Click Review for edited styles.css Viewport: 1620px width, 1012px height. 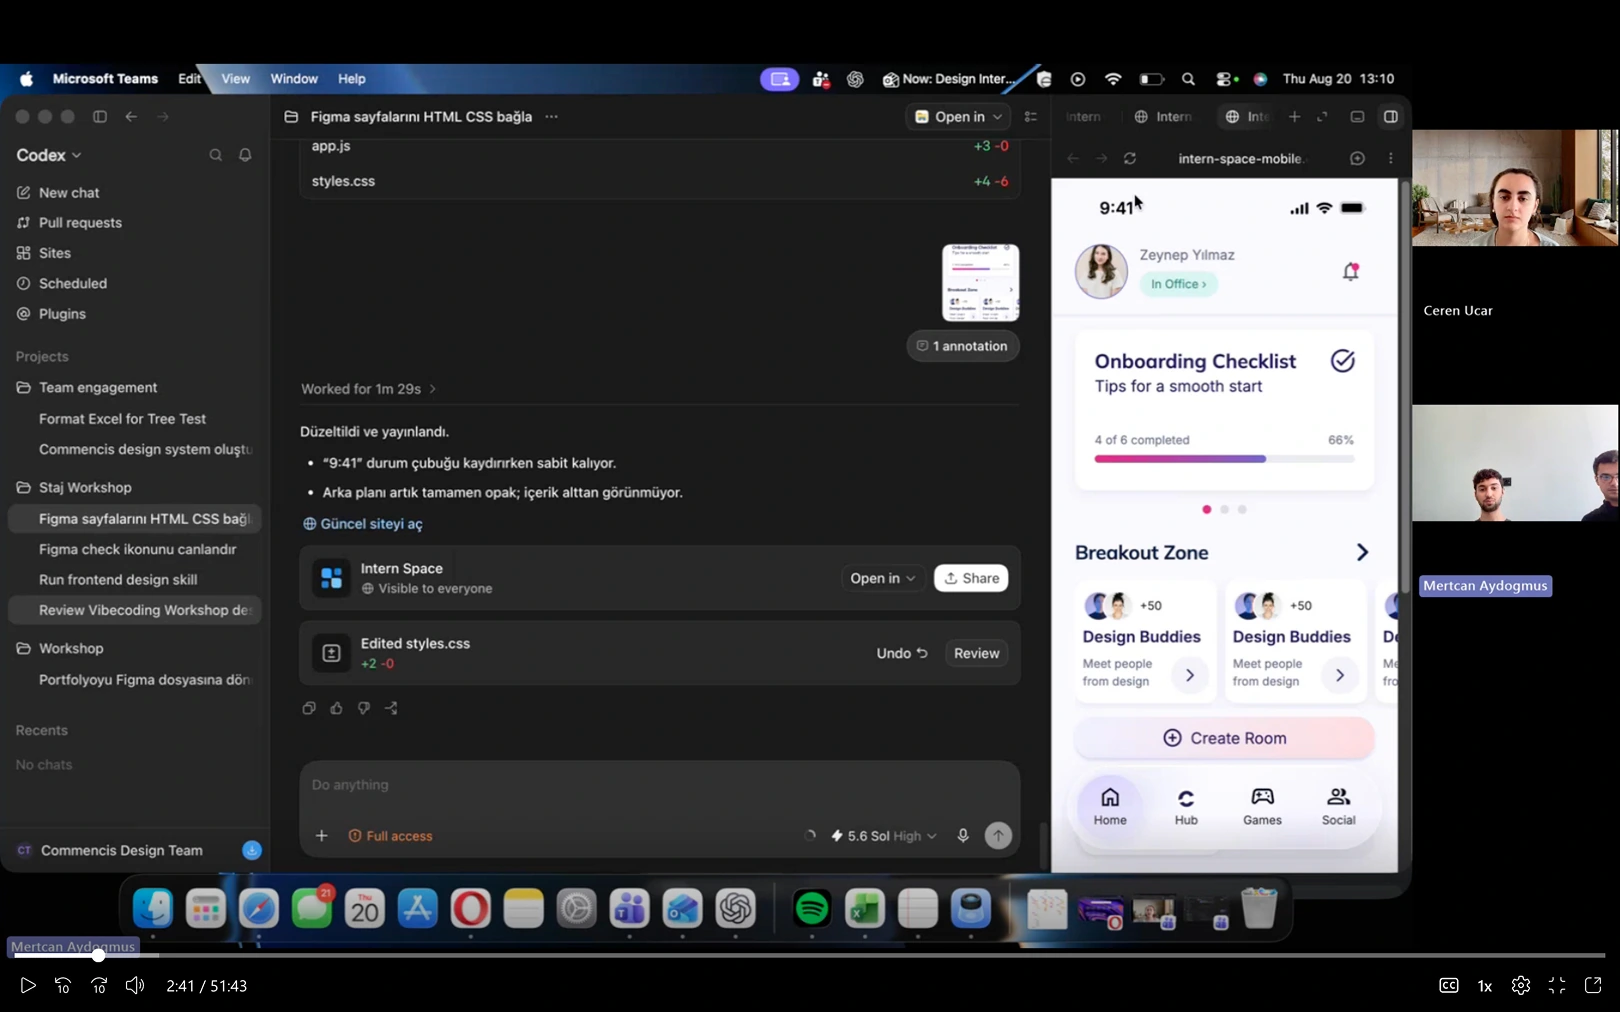[x=976, y=653]
